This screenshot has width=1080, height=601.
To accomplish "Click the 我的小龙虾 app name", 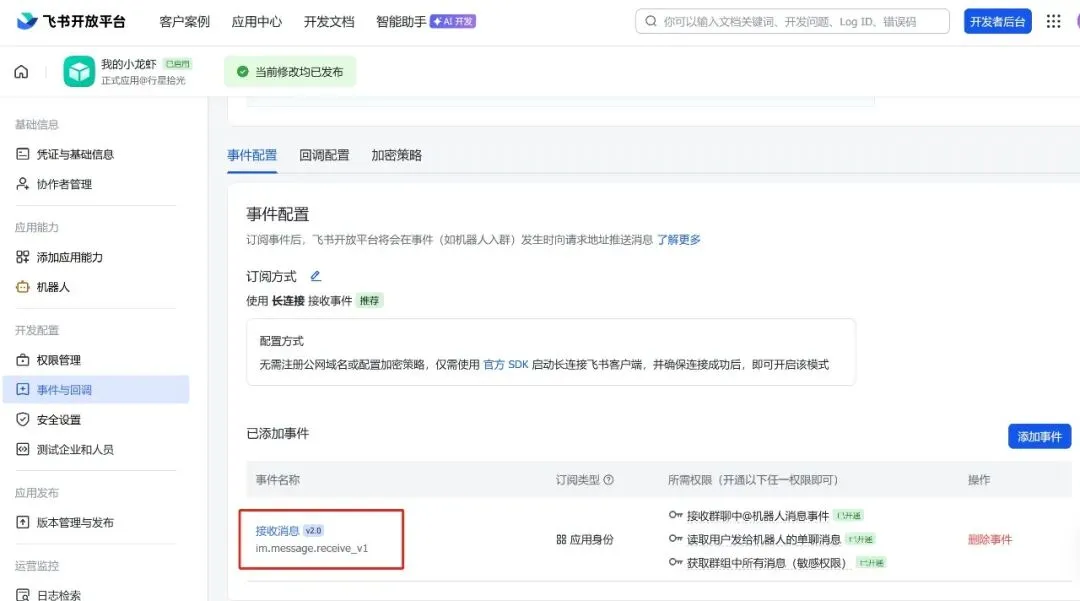I will coord(129,64).
